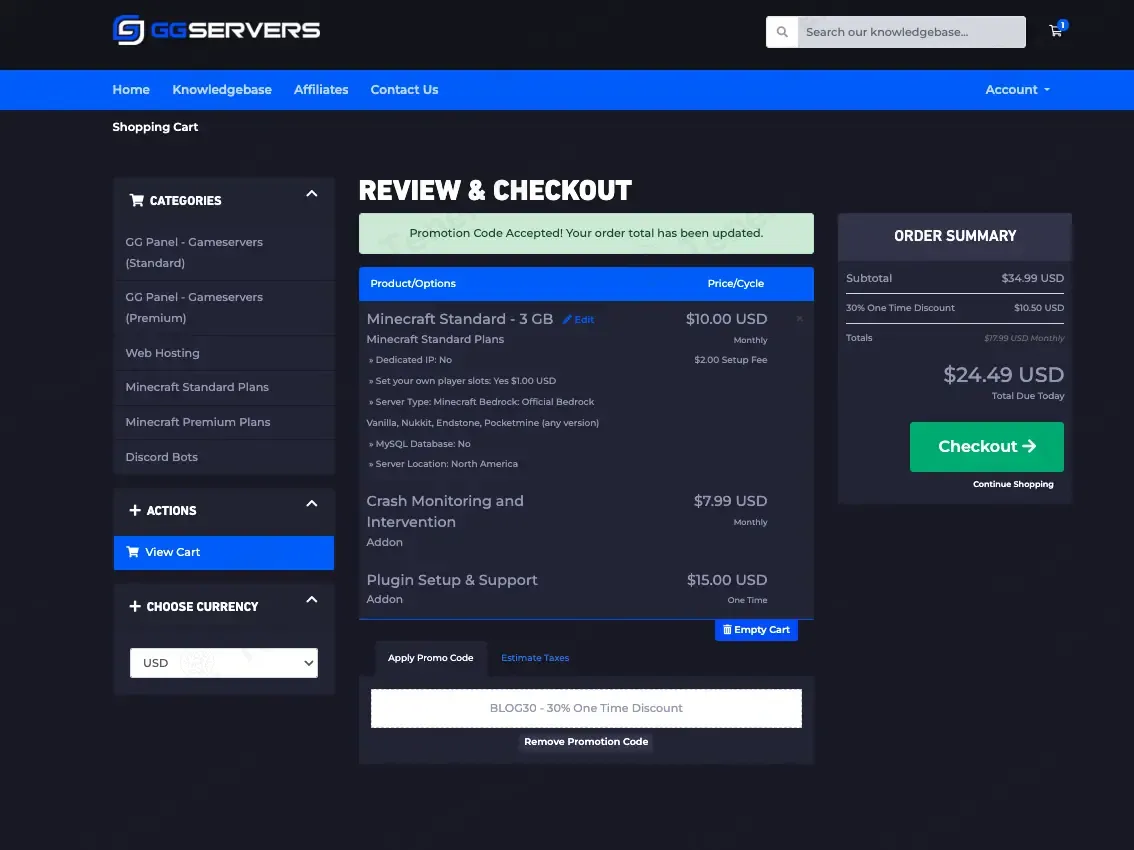Click Remove Promotion Code button
This screenshot has height=850, width=1134.
[586, 741]
